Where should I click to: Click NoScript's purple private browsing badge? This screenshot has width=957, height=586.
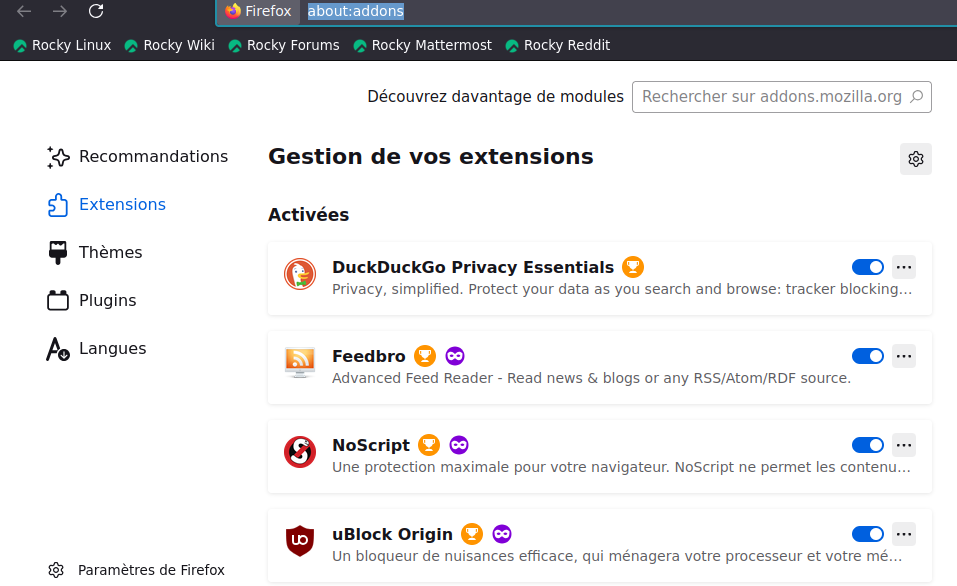click(x=459, y=446)
